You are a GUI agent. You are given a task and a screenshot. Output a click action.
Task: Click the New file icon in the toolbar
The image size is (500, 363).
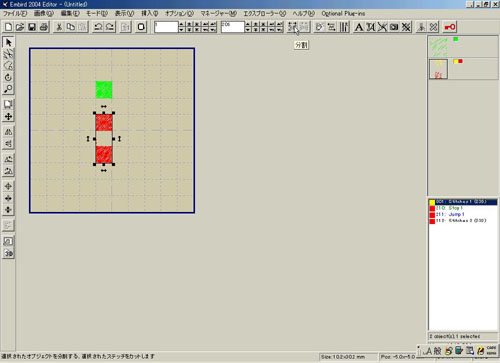(x=8, y=27)
